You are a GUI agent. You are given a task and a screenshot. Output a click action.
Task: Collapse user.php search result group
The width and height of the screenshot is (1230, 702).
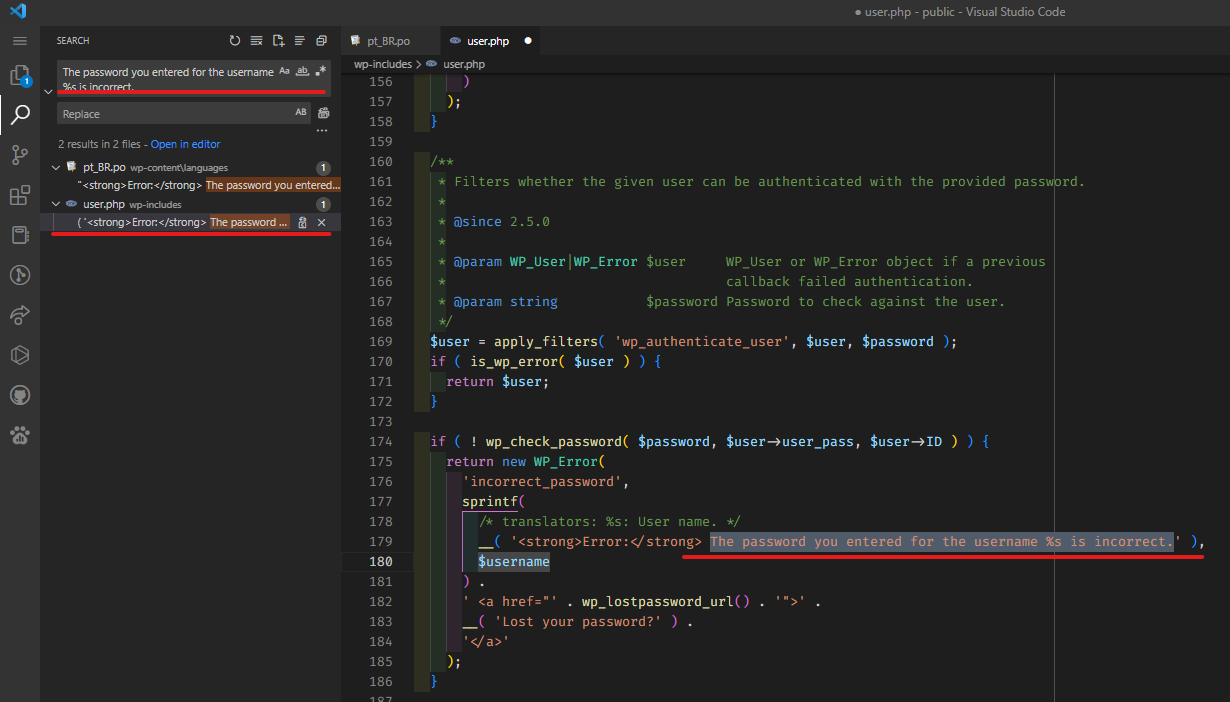pyautogui.click(x=56, y=204)
